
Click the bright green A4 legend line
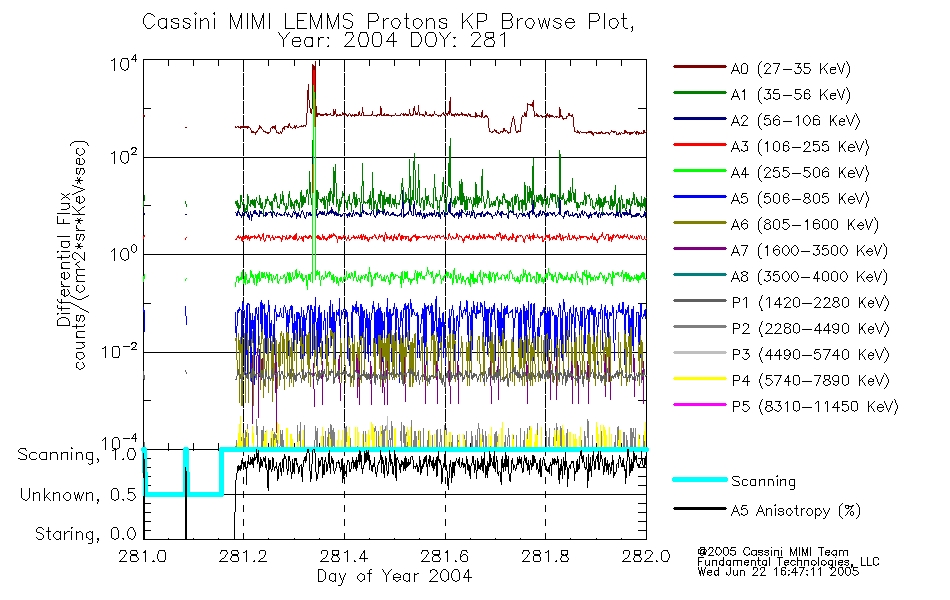pyautogui.click(x=699, y=171)
